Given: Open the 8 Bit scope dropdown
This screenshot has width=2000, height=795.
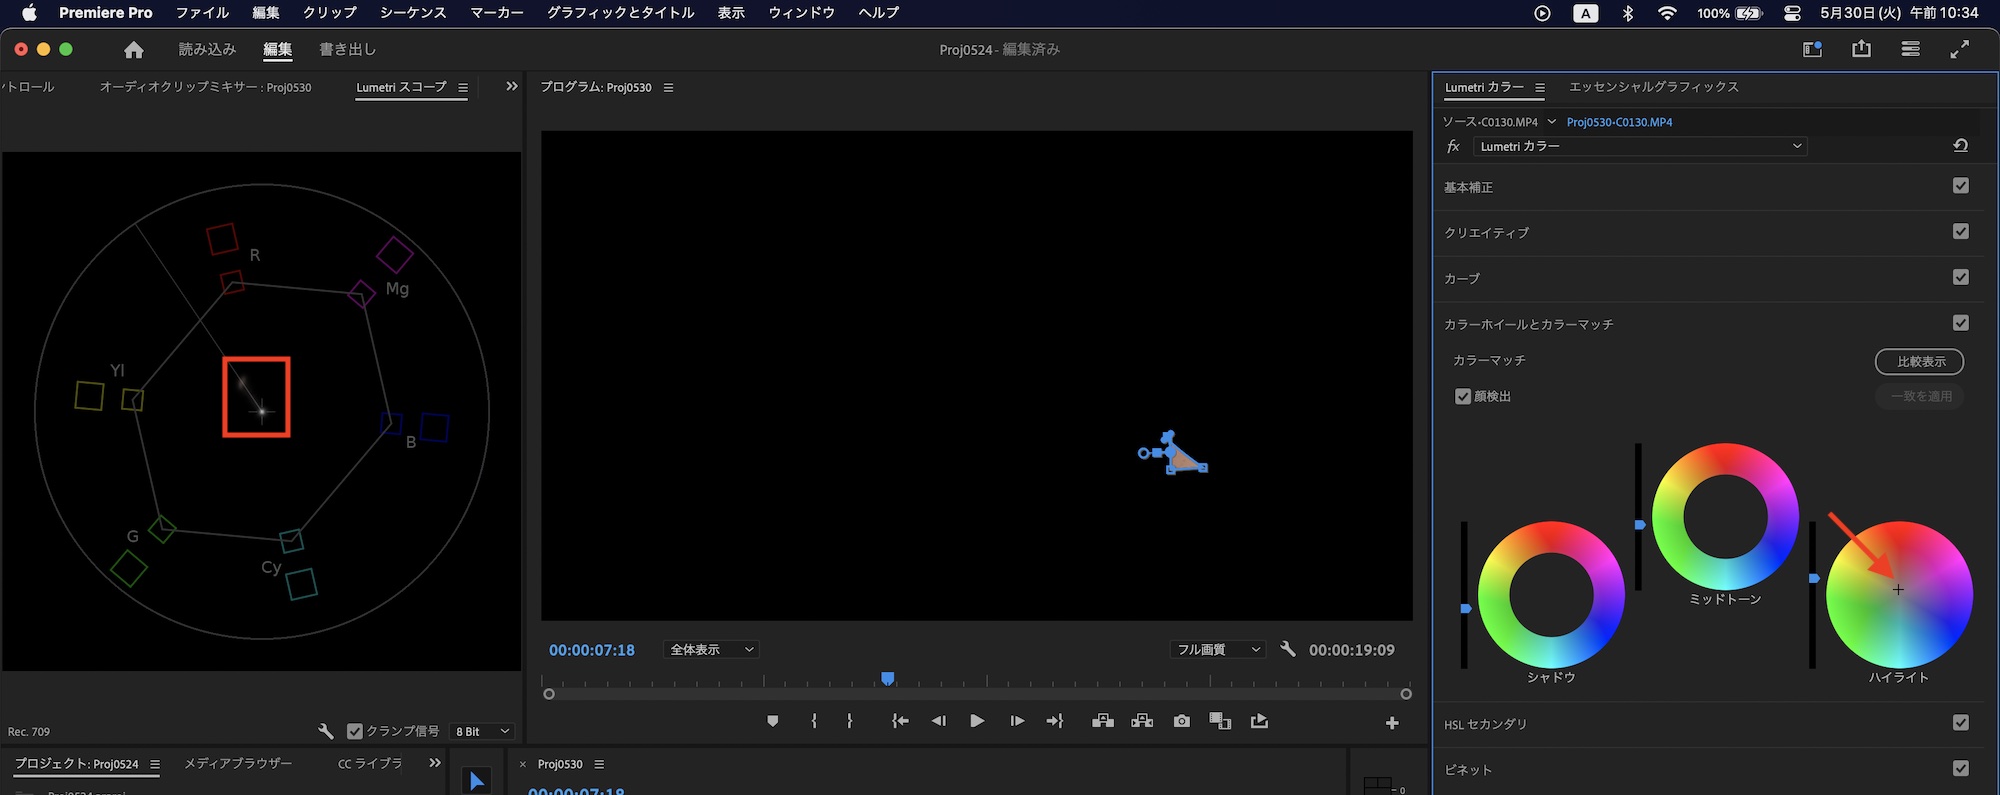Looking at the screenshot, I should (482, 731).
